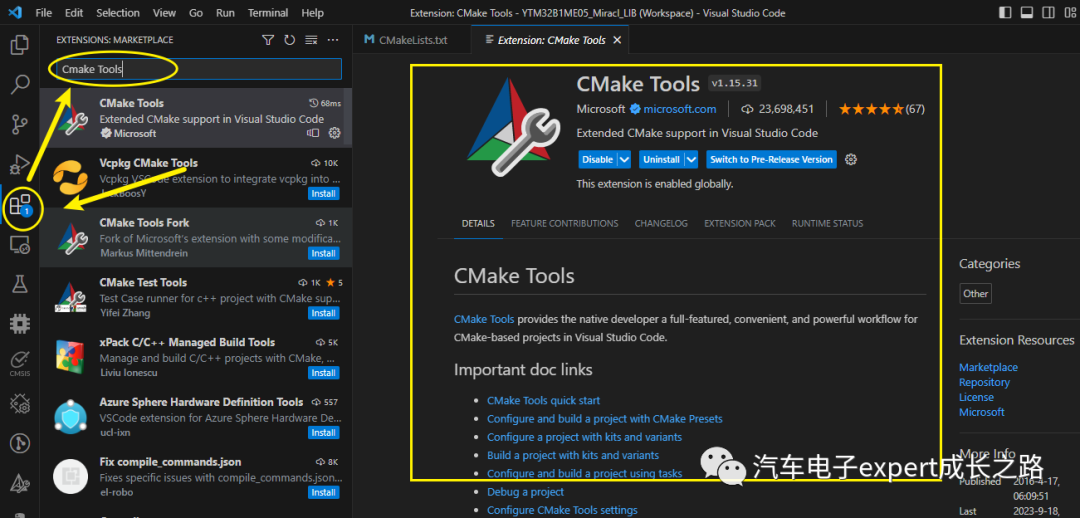
Task: Open the Edit menu
Action: click(74, 13)
